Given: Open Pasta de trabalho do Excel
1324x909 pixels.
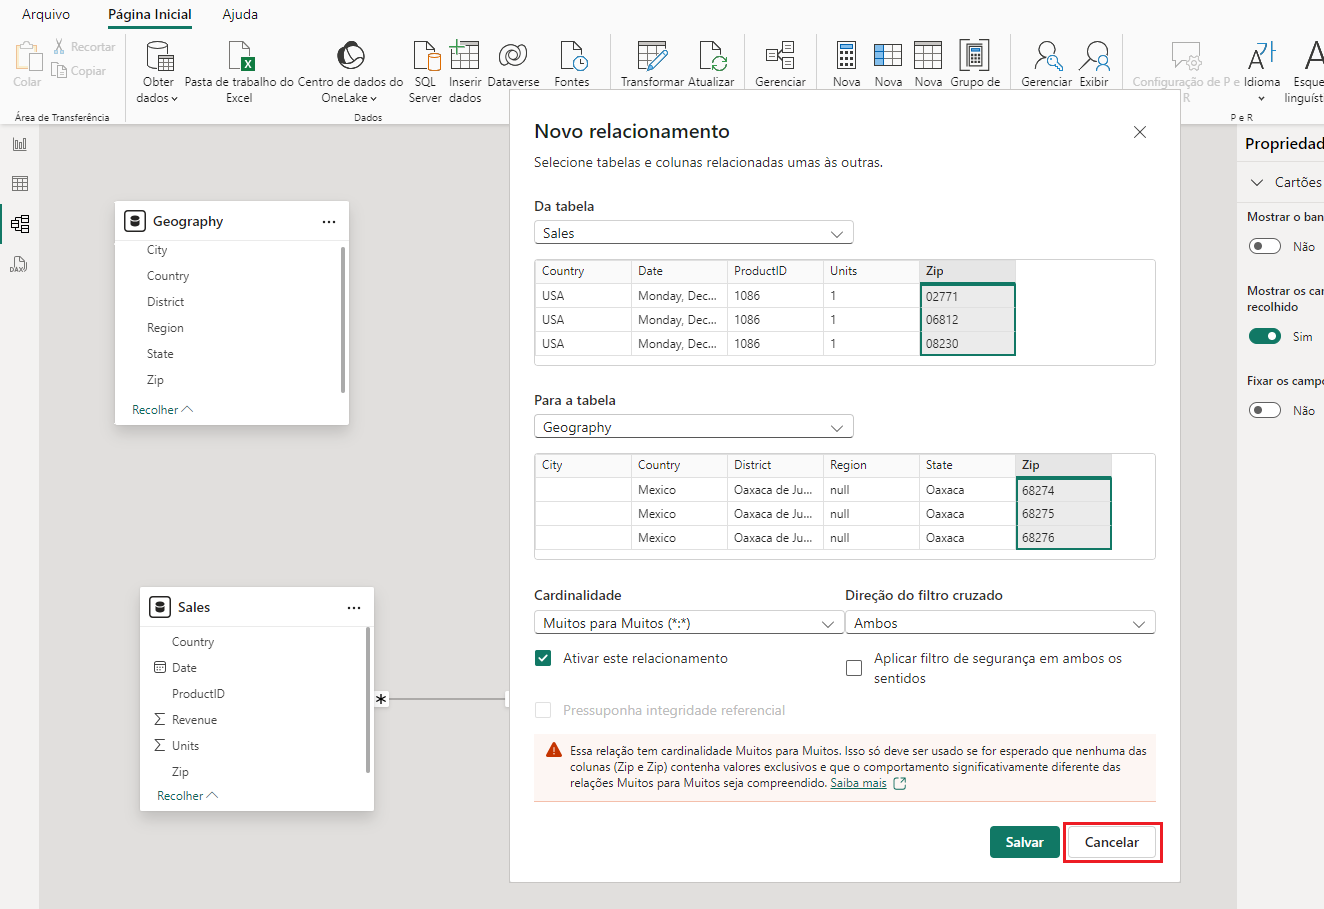Looking at the screenshot, I should [x=240, y=58].
